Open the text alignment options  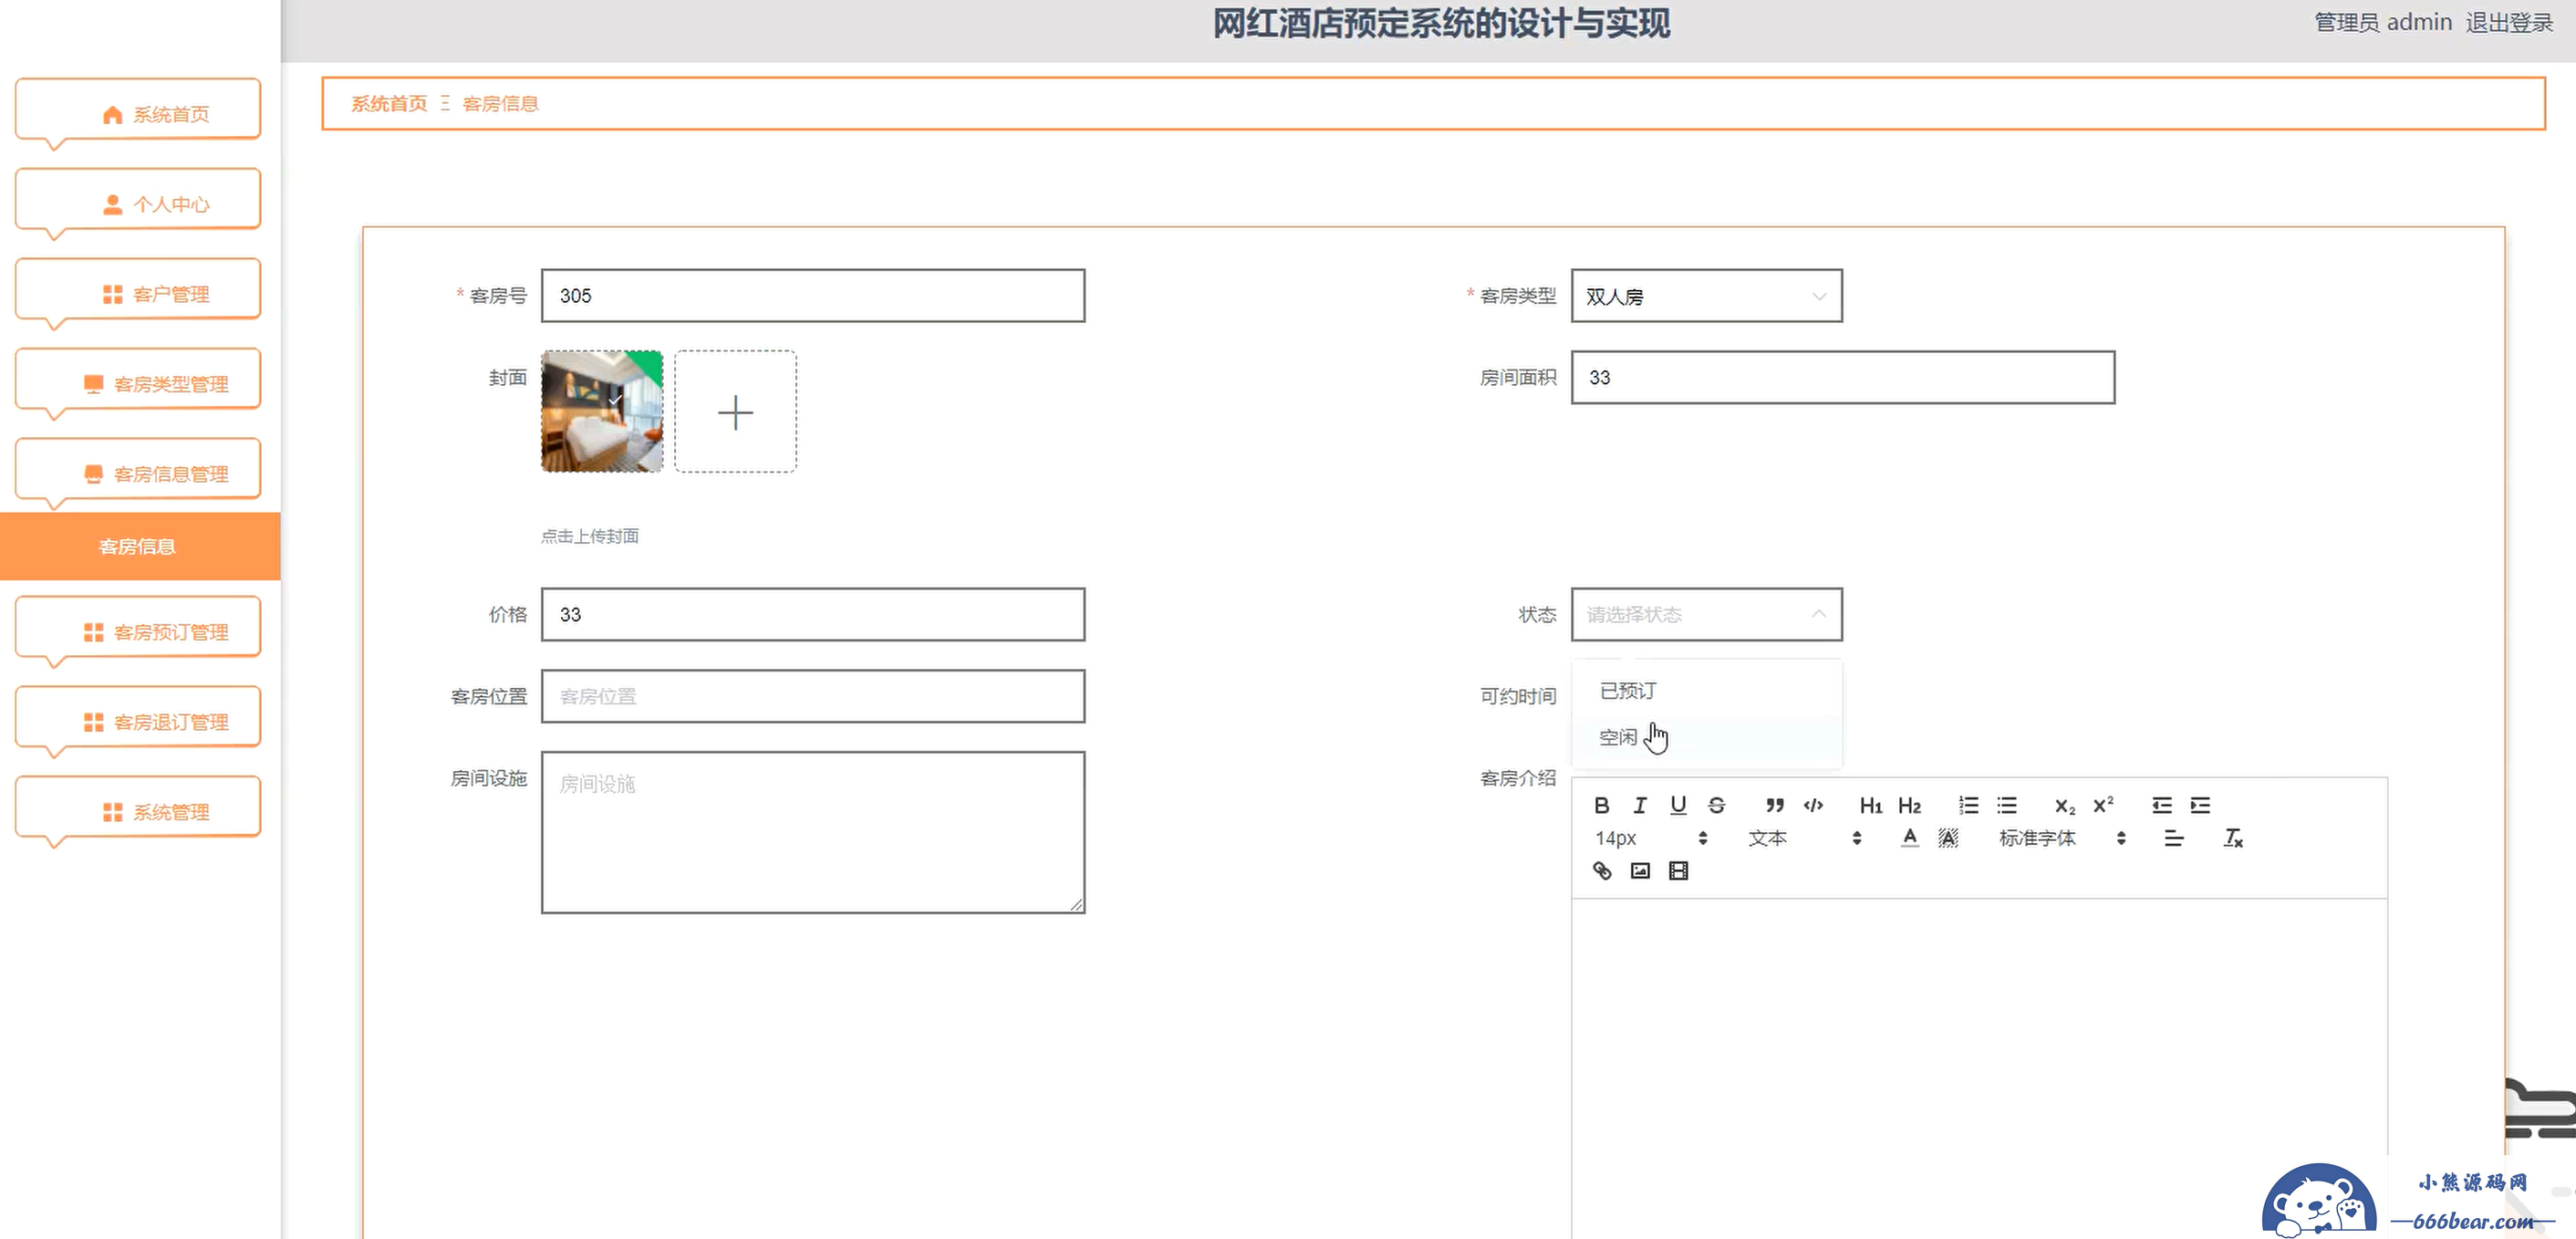(2173, 838)
